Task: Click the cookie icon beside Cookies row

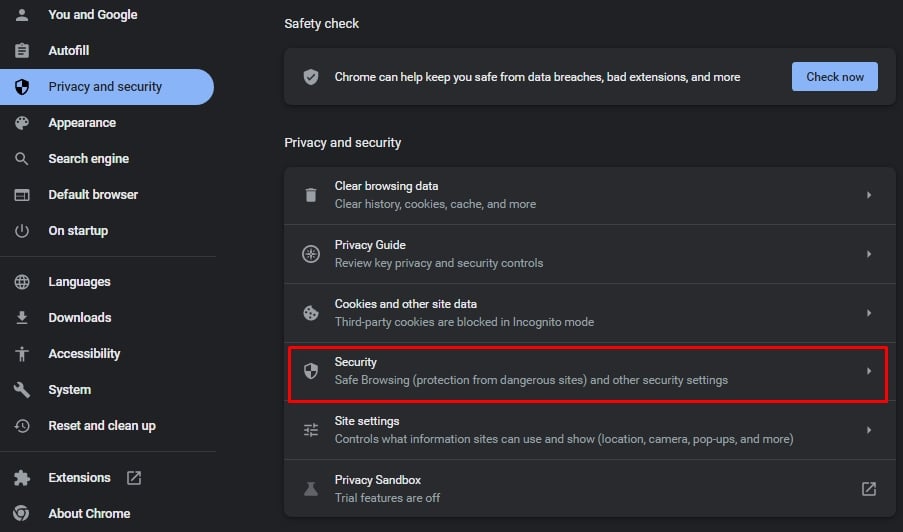Action: tap(311, 313)
